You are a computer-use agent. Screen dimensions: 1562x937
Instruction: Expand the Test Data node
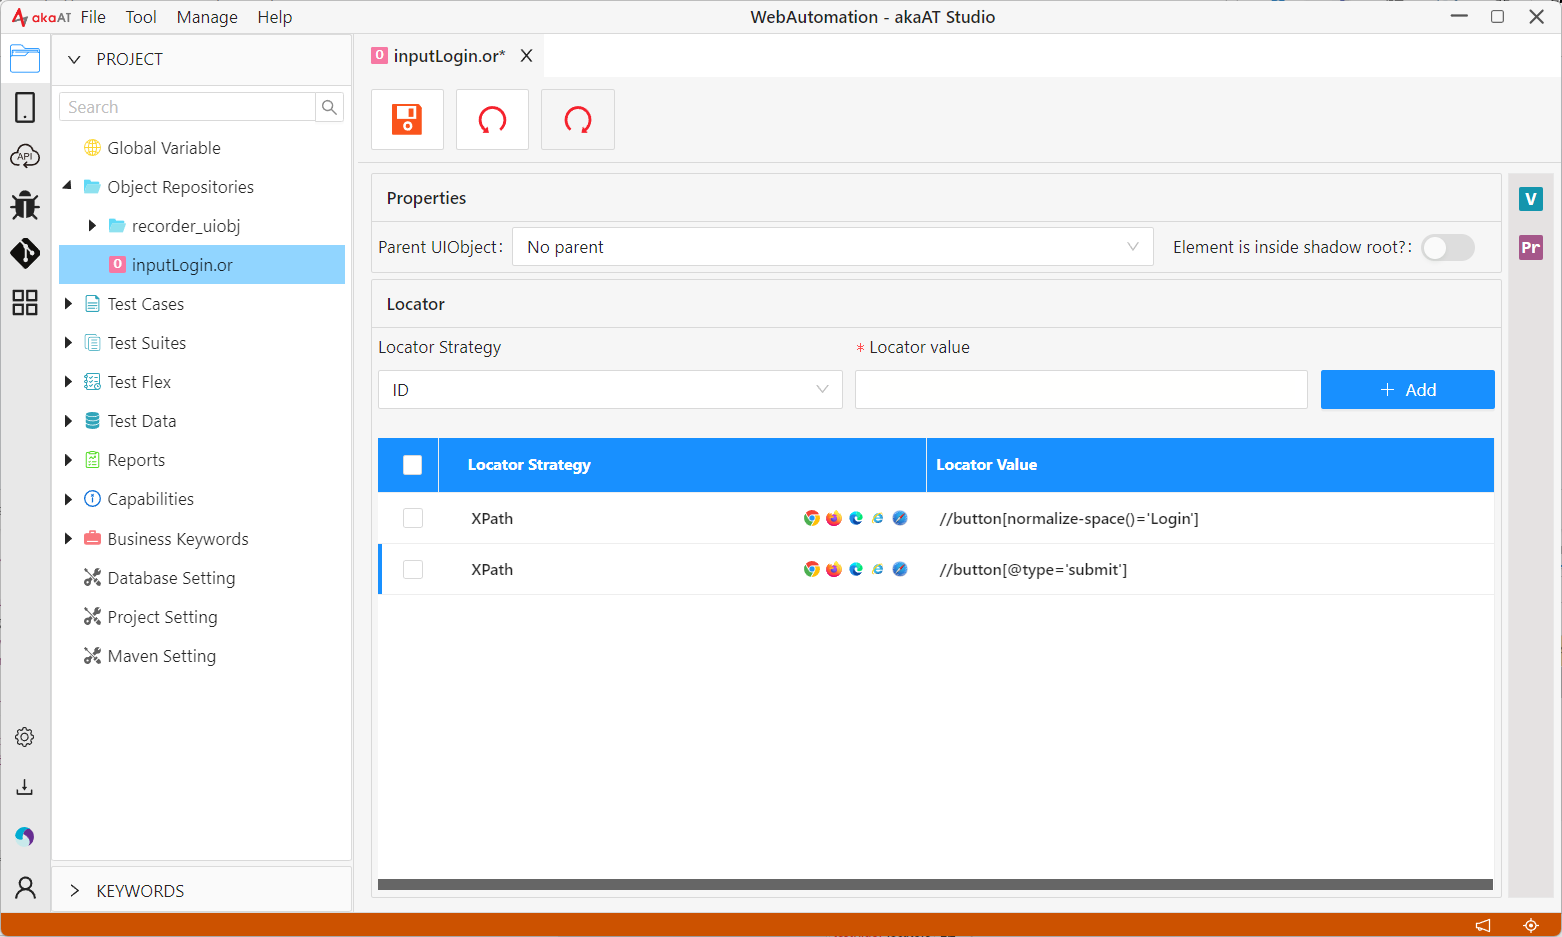coord(68,421)
